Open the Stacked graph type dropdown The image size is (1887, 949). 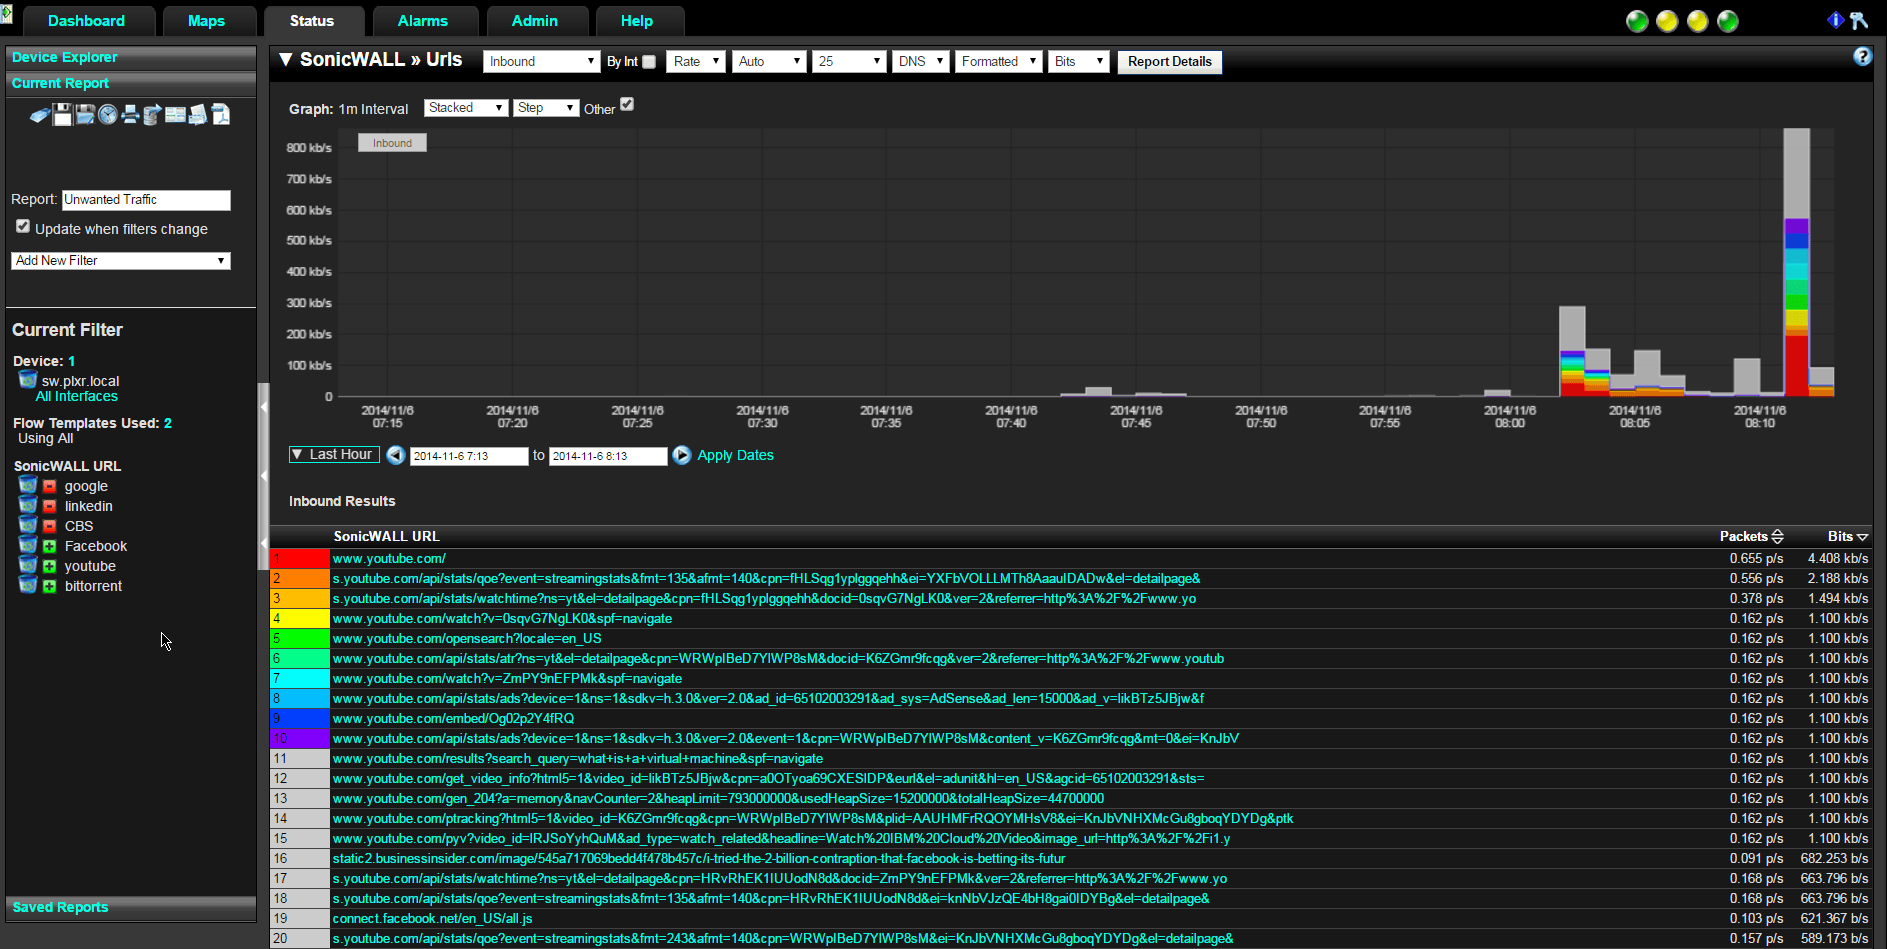[x=466, y=107]
